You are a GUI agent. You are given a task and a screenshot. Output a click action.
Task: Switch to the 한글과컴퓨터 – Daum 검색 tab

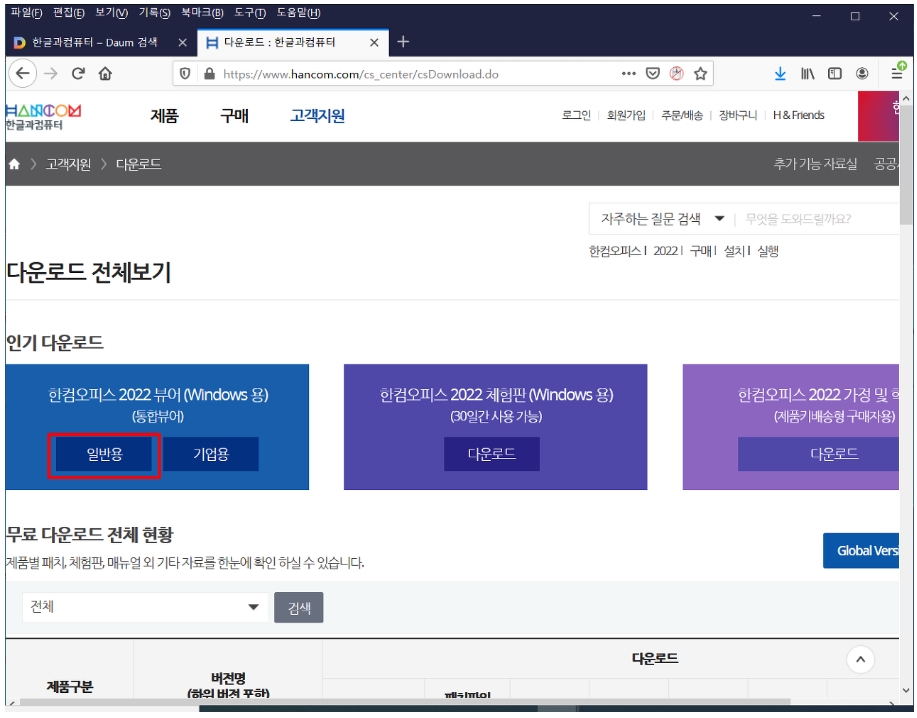[94, 43]
